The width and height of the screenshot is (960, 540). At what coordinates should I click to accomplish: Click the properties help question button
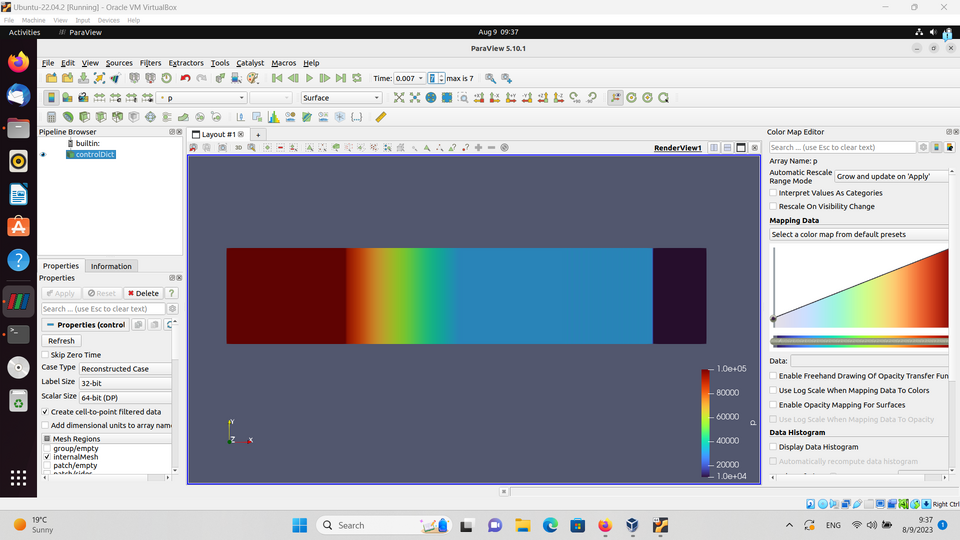pyautogui.click(x=171, y=293)
